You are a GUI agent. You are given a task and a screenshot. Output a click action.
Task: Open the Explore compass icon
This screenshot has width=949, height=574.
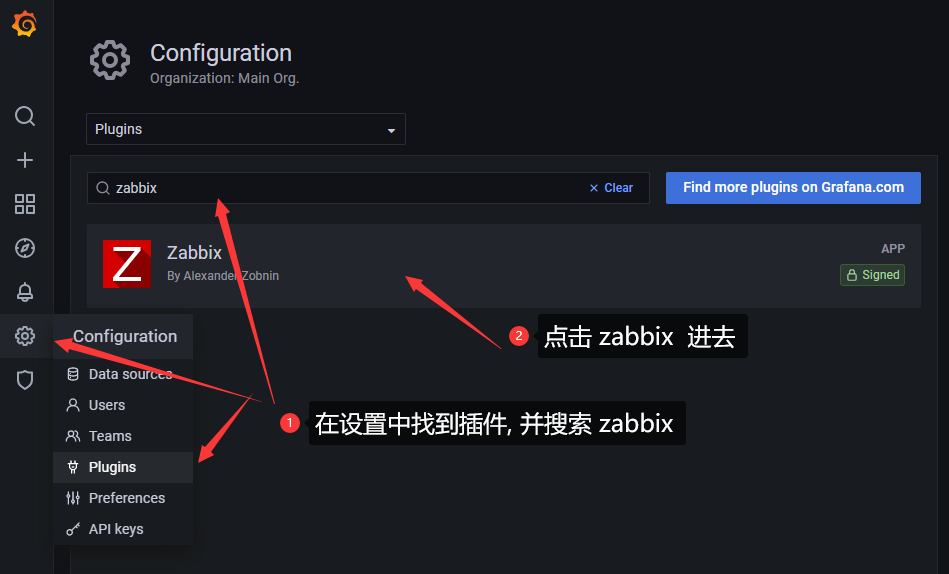point(25,248)
